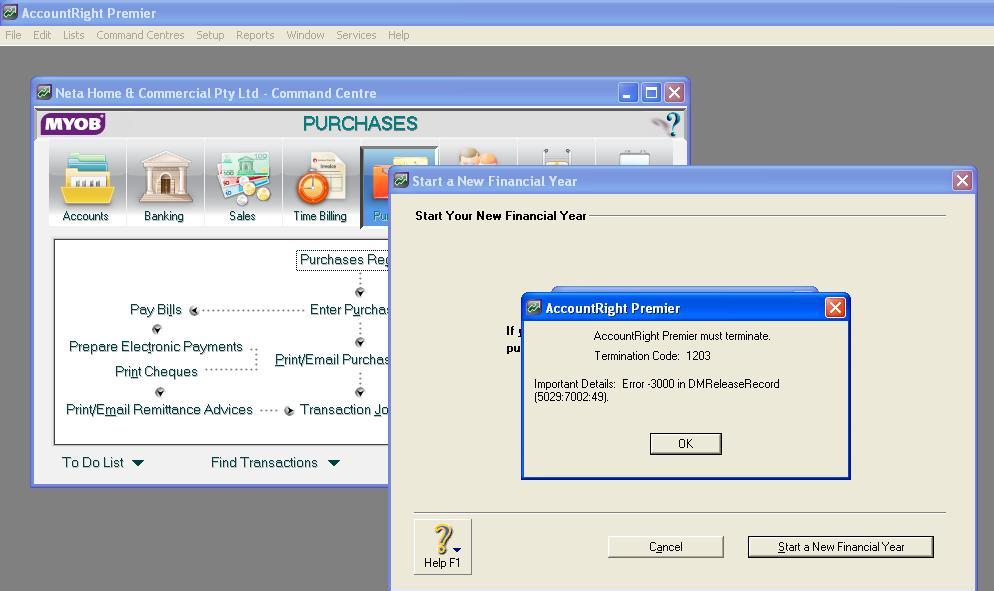
Task: Click the MYOB logo
Action: (72, 125)
